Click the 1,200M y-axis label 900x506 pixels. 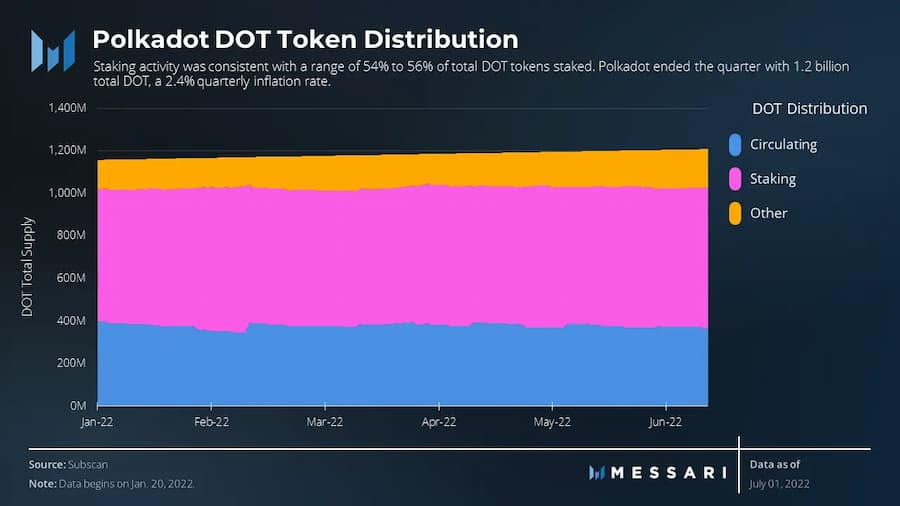point(67,150)
